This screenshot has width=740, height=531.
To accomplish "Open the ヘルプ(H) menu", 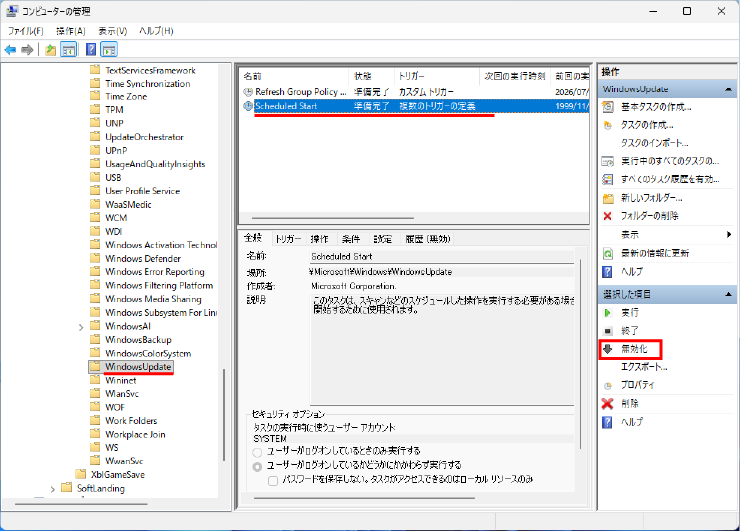I will tap(156, 31).
